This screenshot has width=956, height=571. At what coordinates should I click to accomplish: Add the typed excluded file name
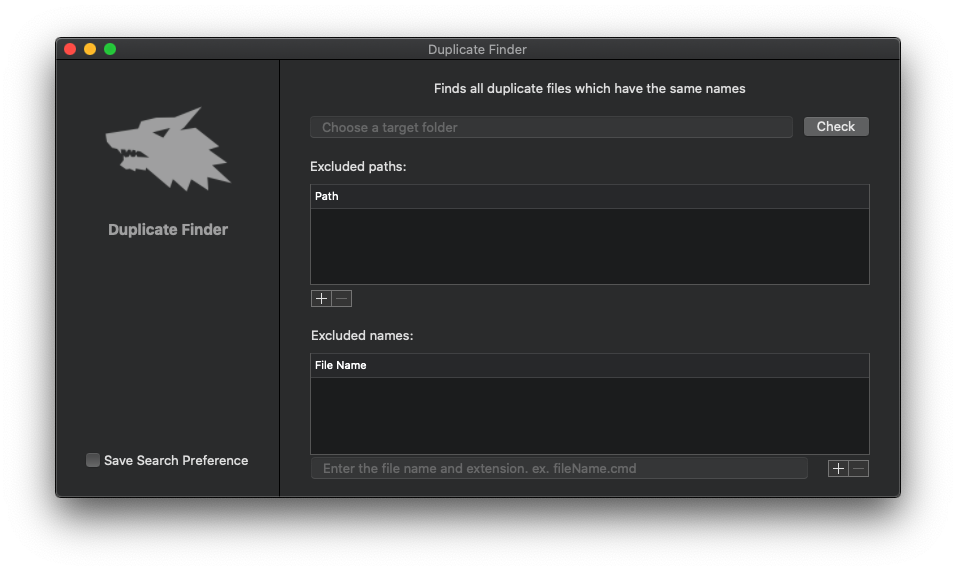pyautogui.click(x=838, y=469)
